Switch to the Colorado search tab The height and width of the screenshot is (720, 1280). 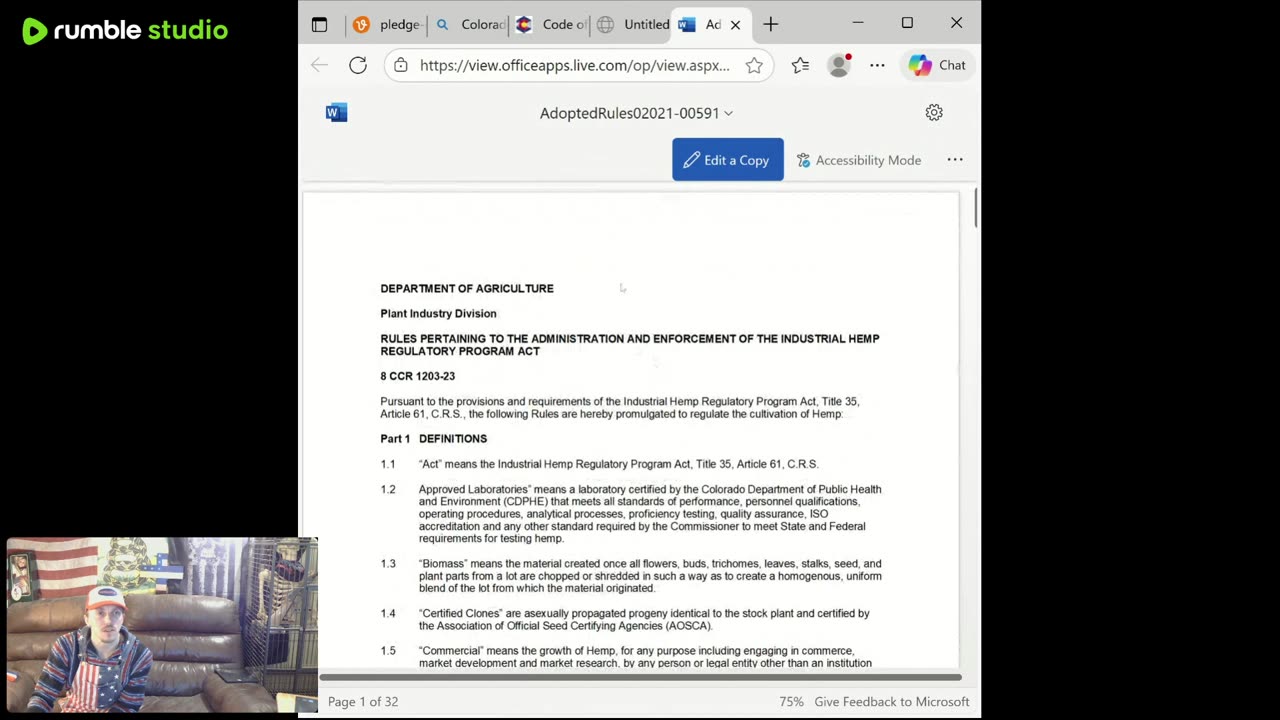tap(469, 24)
